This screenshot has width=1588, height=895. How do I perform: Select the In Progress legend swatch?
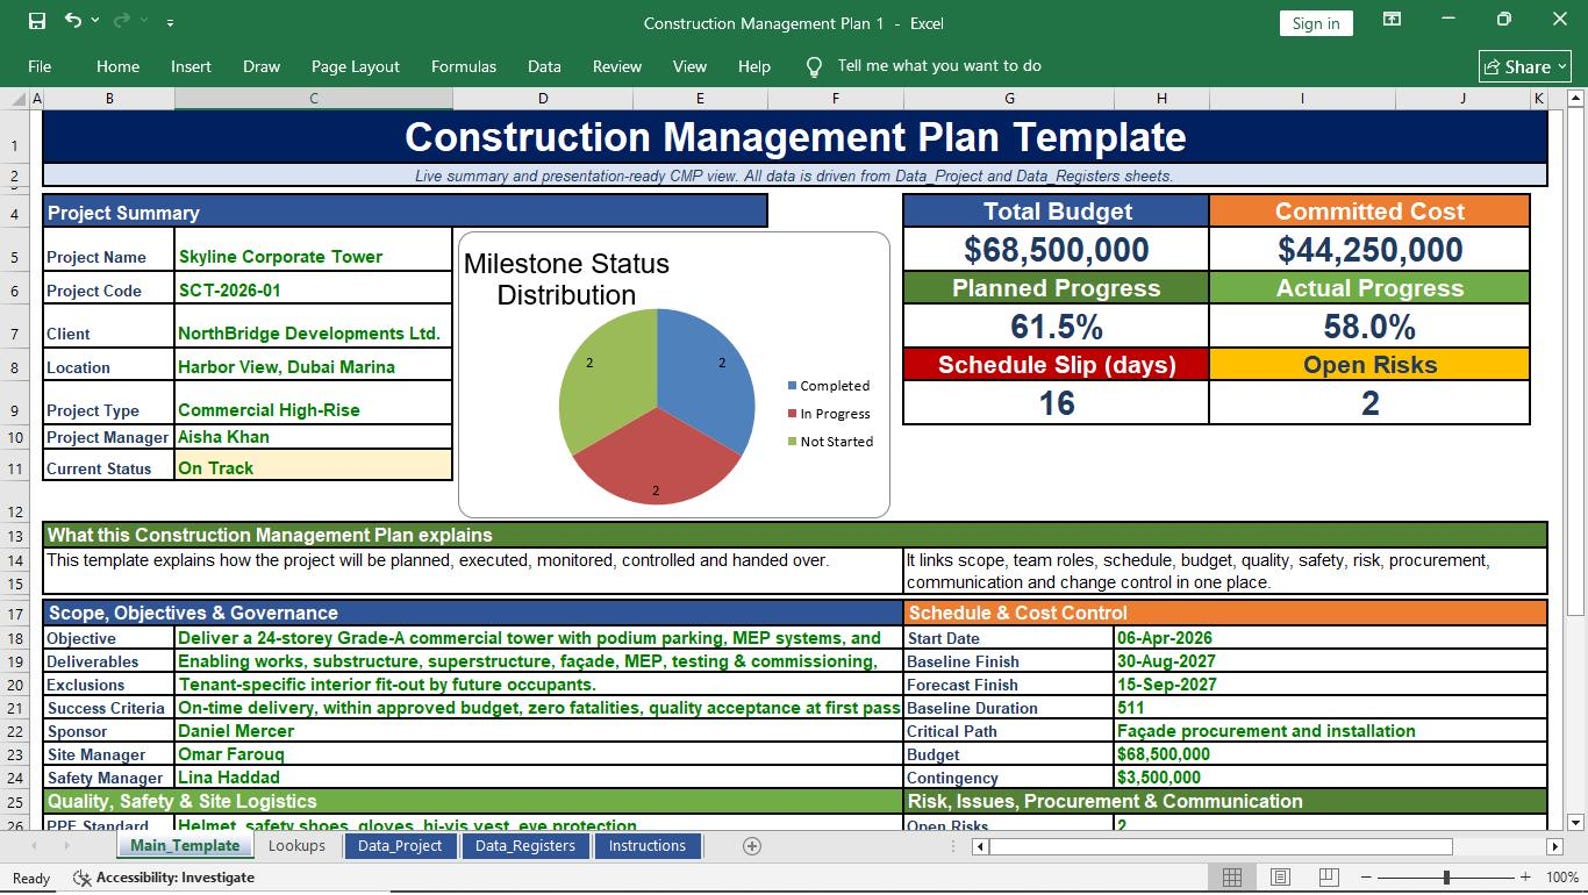792,414
